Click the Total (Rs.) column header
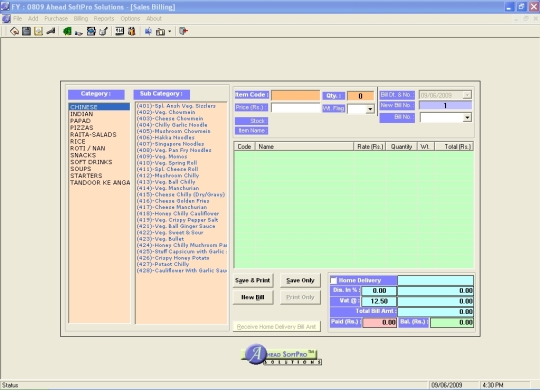This screenshot has width=540, height=390. pyautogui.click(x=454, y=146)
